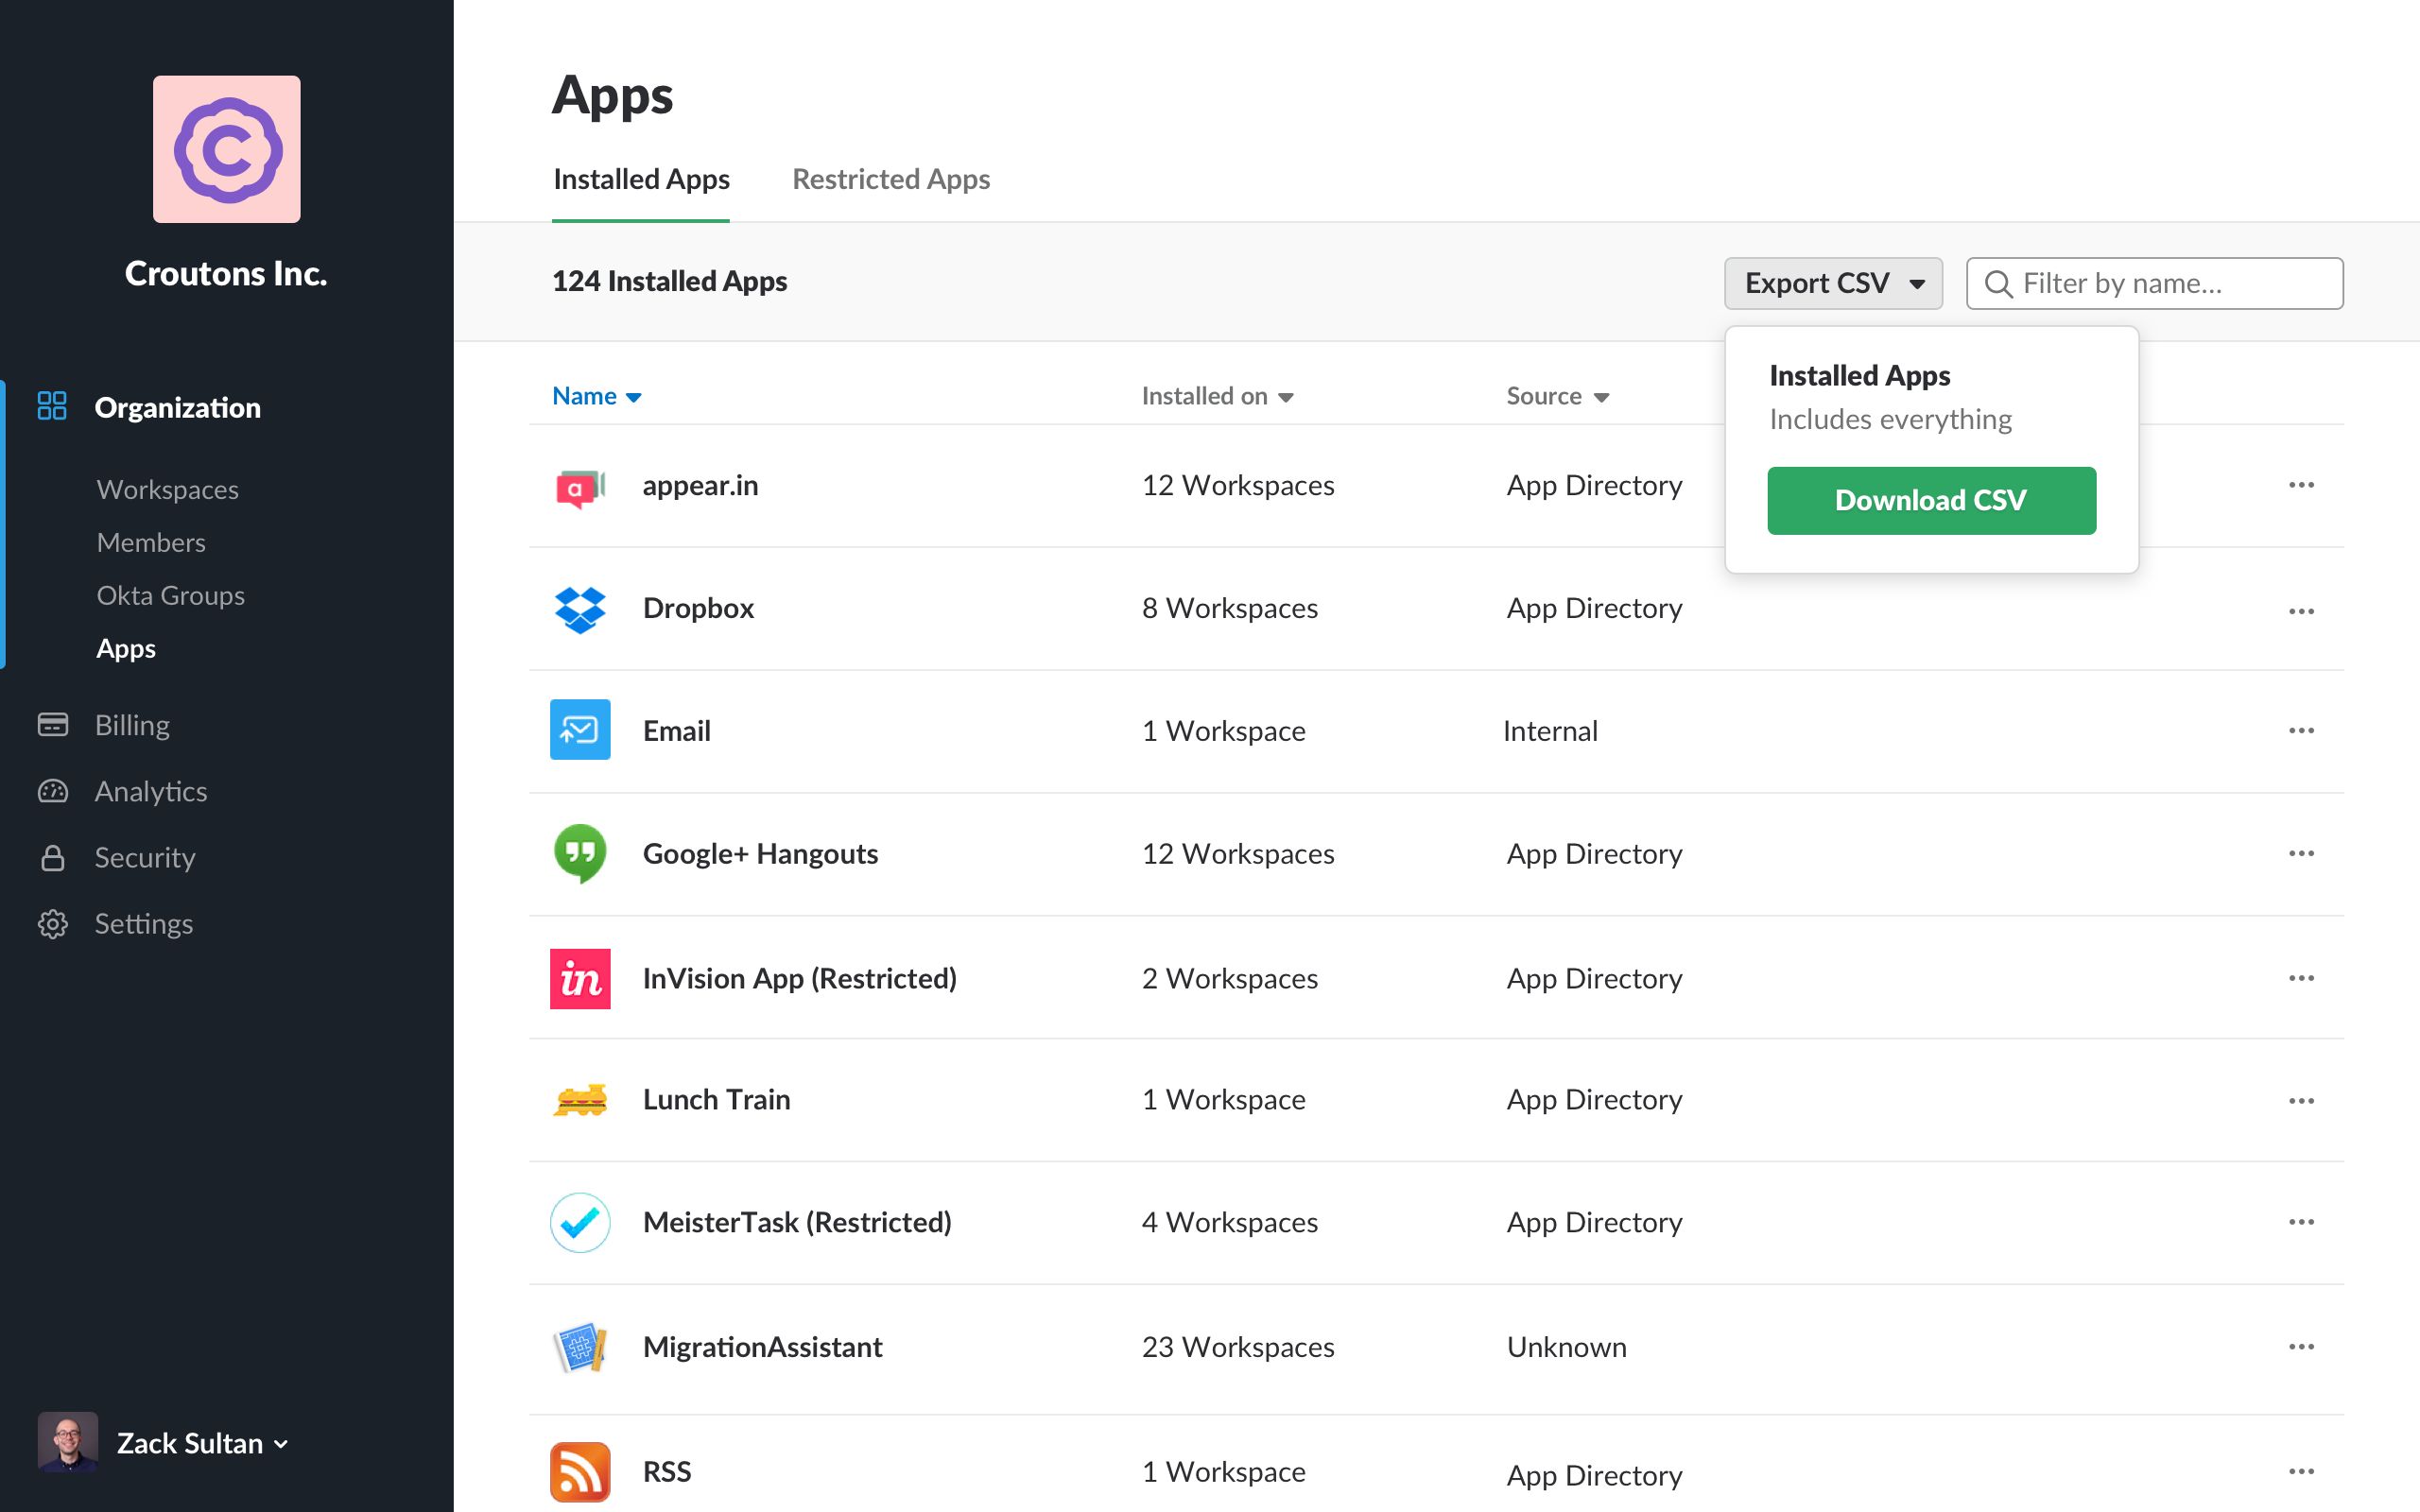2420x1512 pixels.
Task: Click the Organization grid icon in sidebar
Action: tap(52, 406)
